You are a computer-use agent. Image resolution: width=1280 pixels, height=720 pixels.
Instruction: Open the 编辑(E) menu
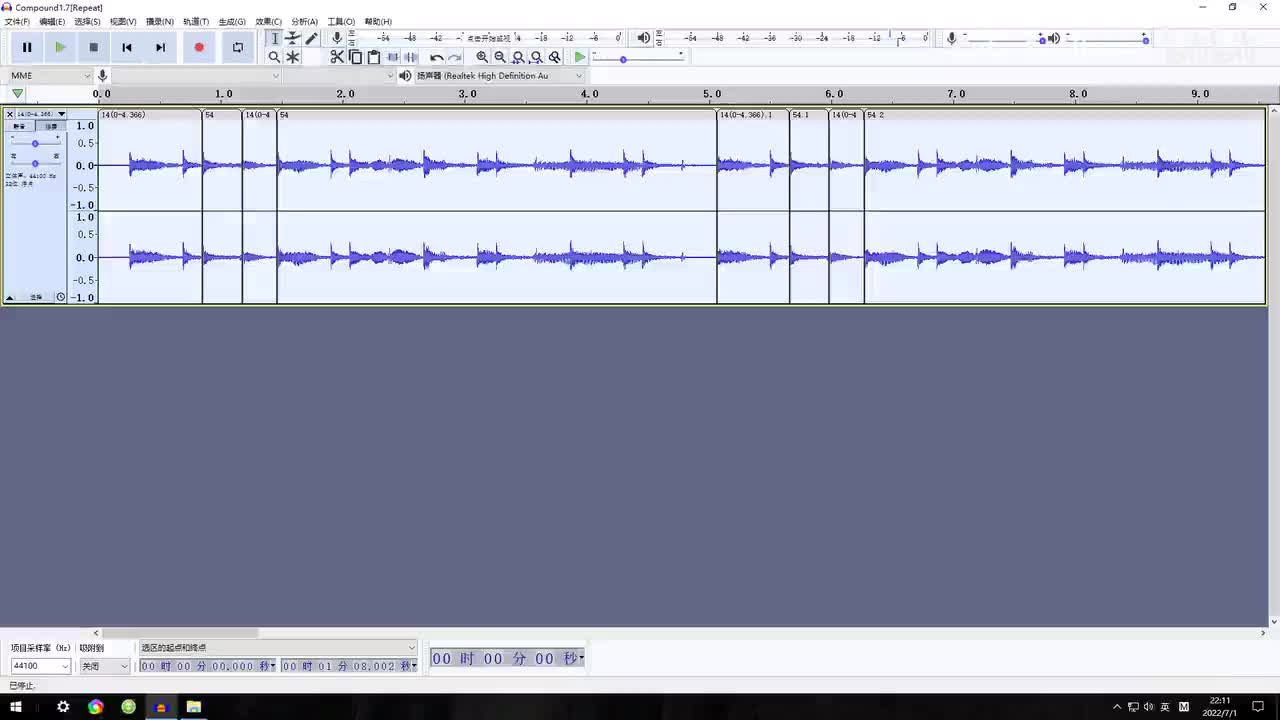point(52,21)
